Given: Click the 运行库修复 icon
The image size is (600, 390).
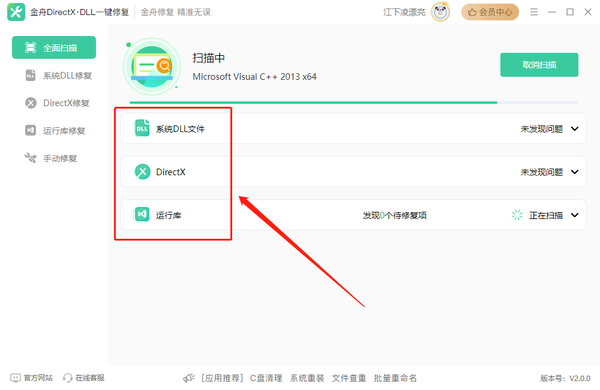Looking at the screenshot, I should tap(31, 131).
